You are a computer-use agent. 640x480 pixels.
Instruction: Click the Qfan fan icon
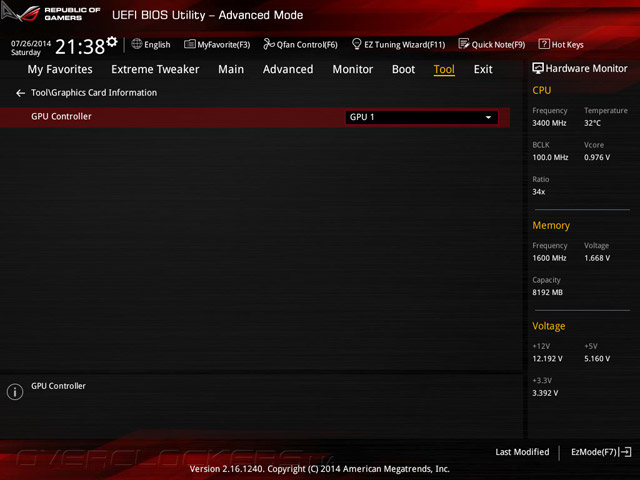(x=269, y=44)
